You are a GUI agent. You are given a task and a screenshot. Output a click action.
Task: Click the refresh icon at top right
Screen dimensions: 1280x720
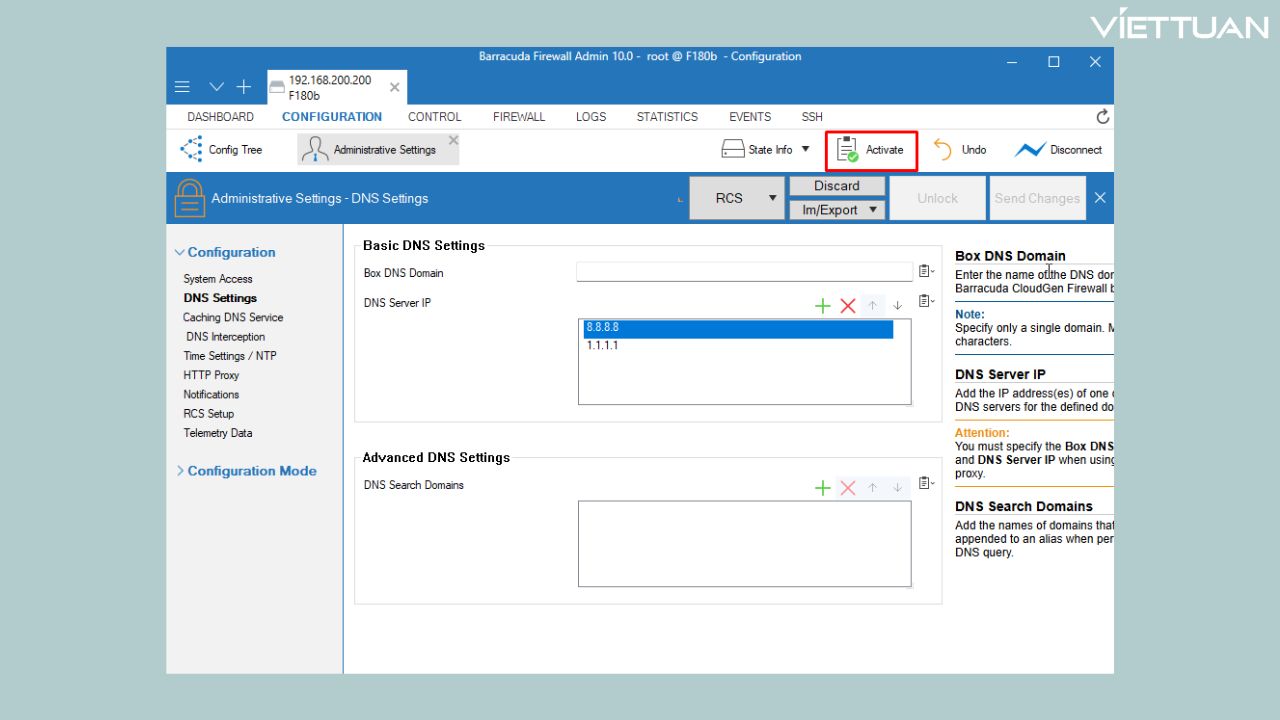tap(1103, 117)
